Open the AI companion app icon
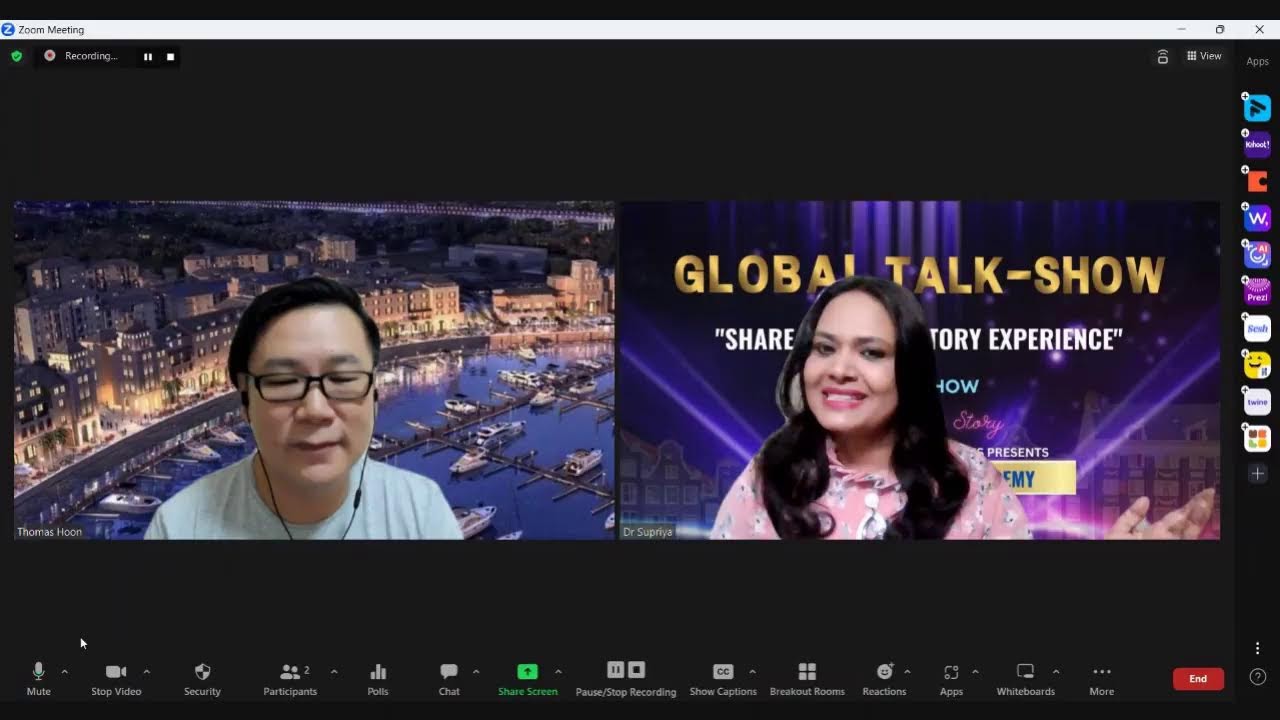This screenshot has height=720, width=1280. click(x=1257, y=255)
